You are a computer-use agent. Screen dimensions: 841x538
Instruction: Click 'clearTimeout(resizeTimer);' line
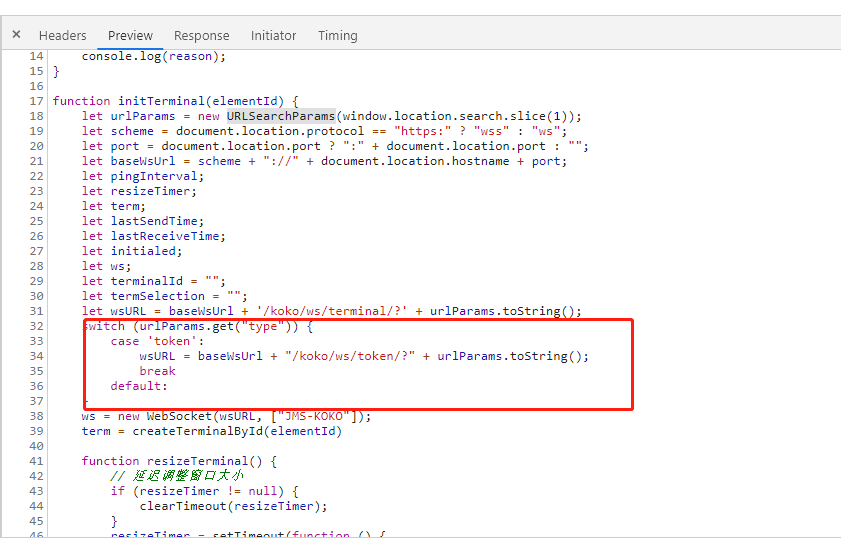click(233, 506)
